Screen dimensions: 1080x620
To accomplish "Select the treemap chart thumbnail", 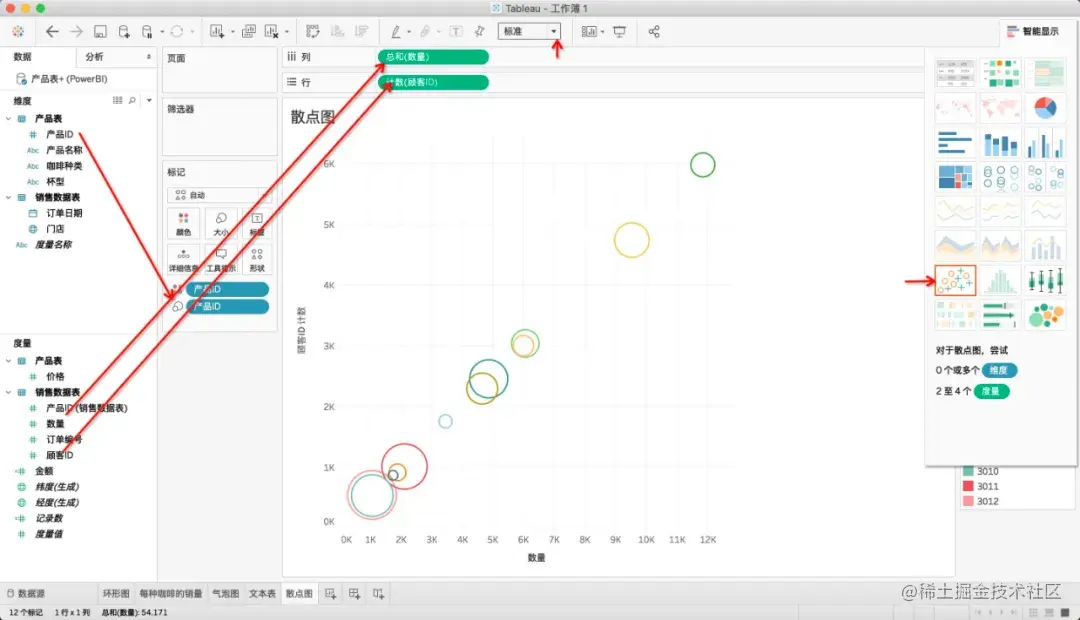I will pos(955,177).
